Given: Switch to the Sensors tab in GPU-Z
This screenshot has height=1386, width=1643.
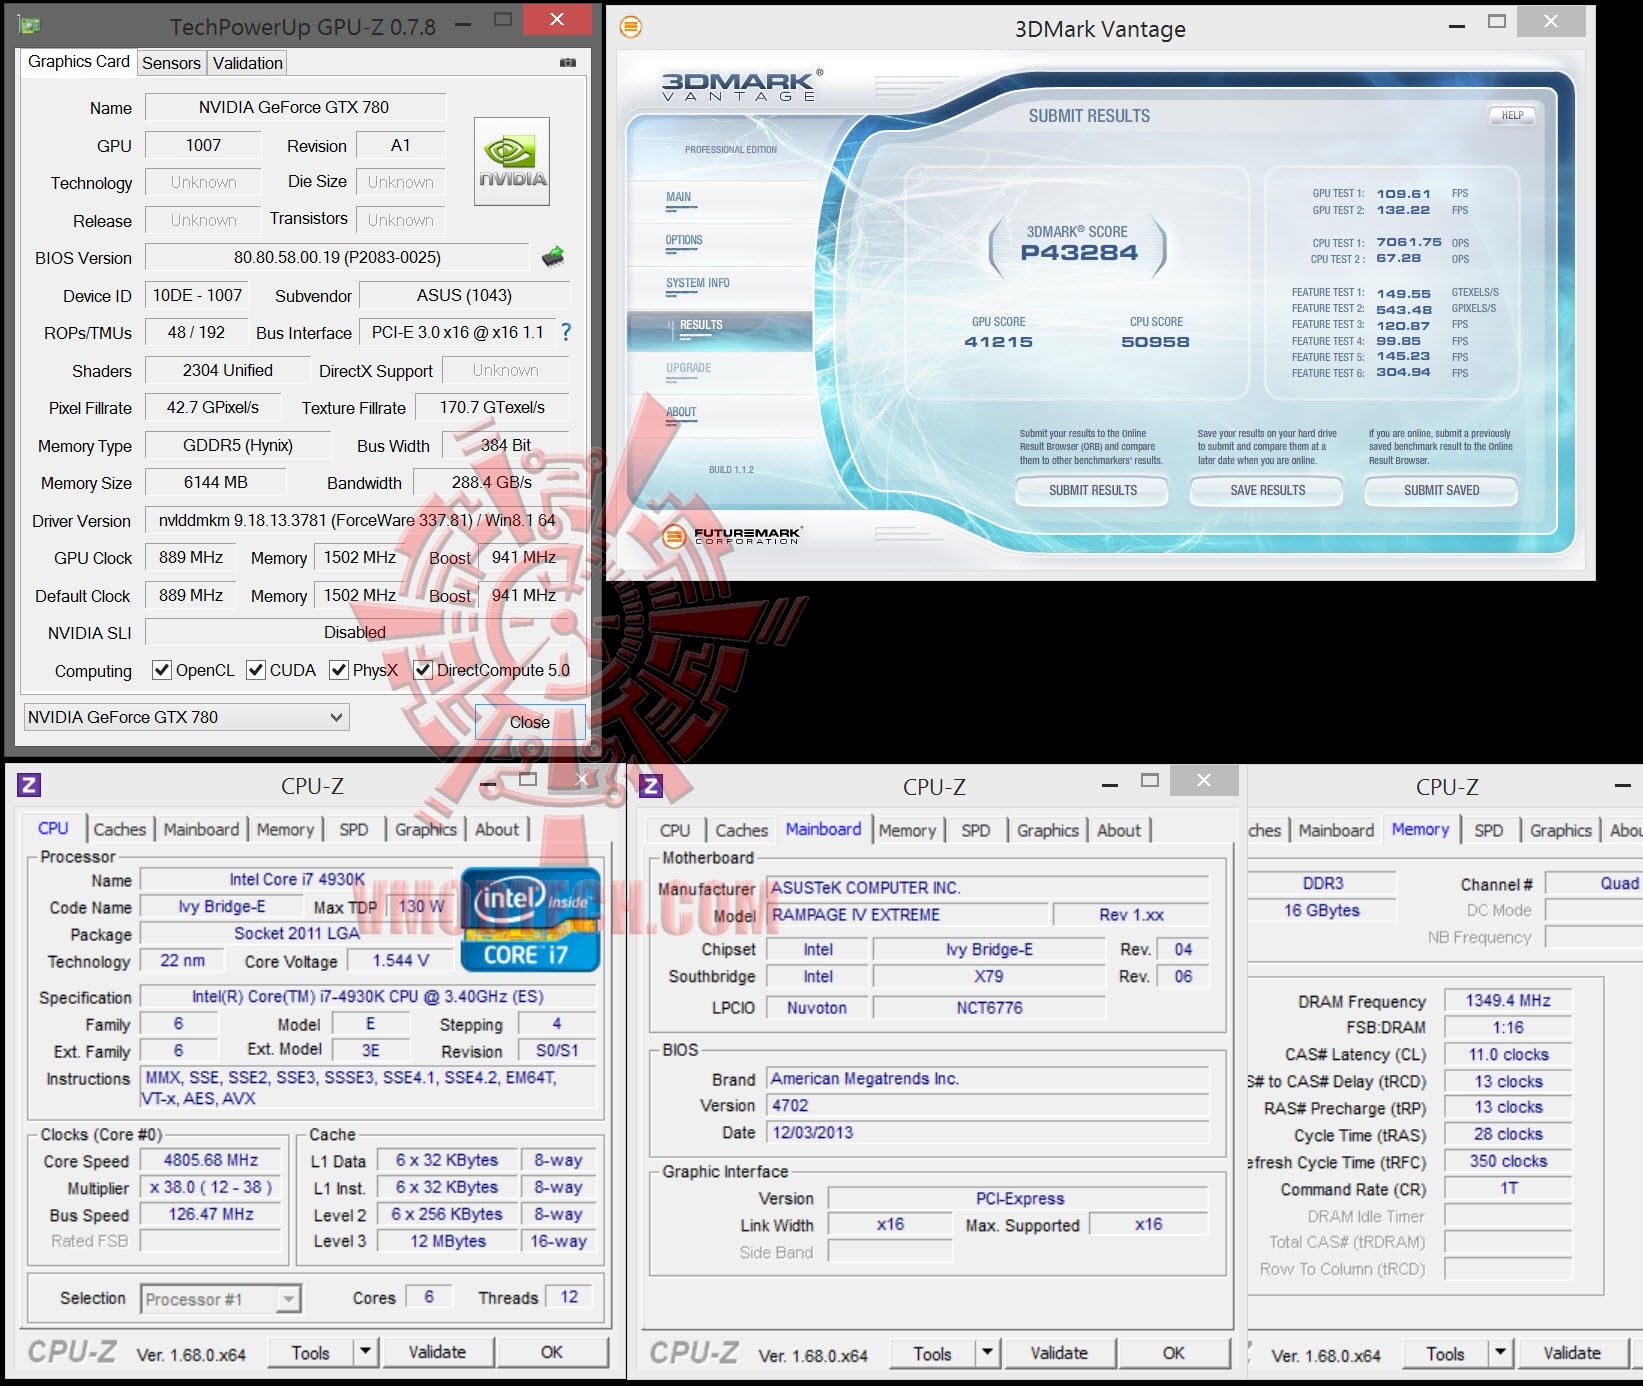Looking at the screenshot, I should click(171, 63).
